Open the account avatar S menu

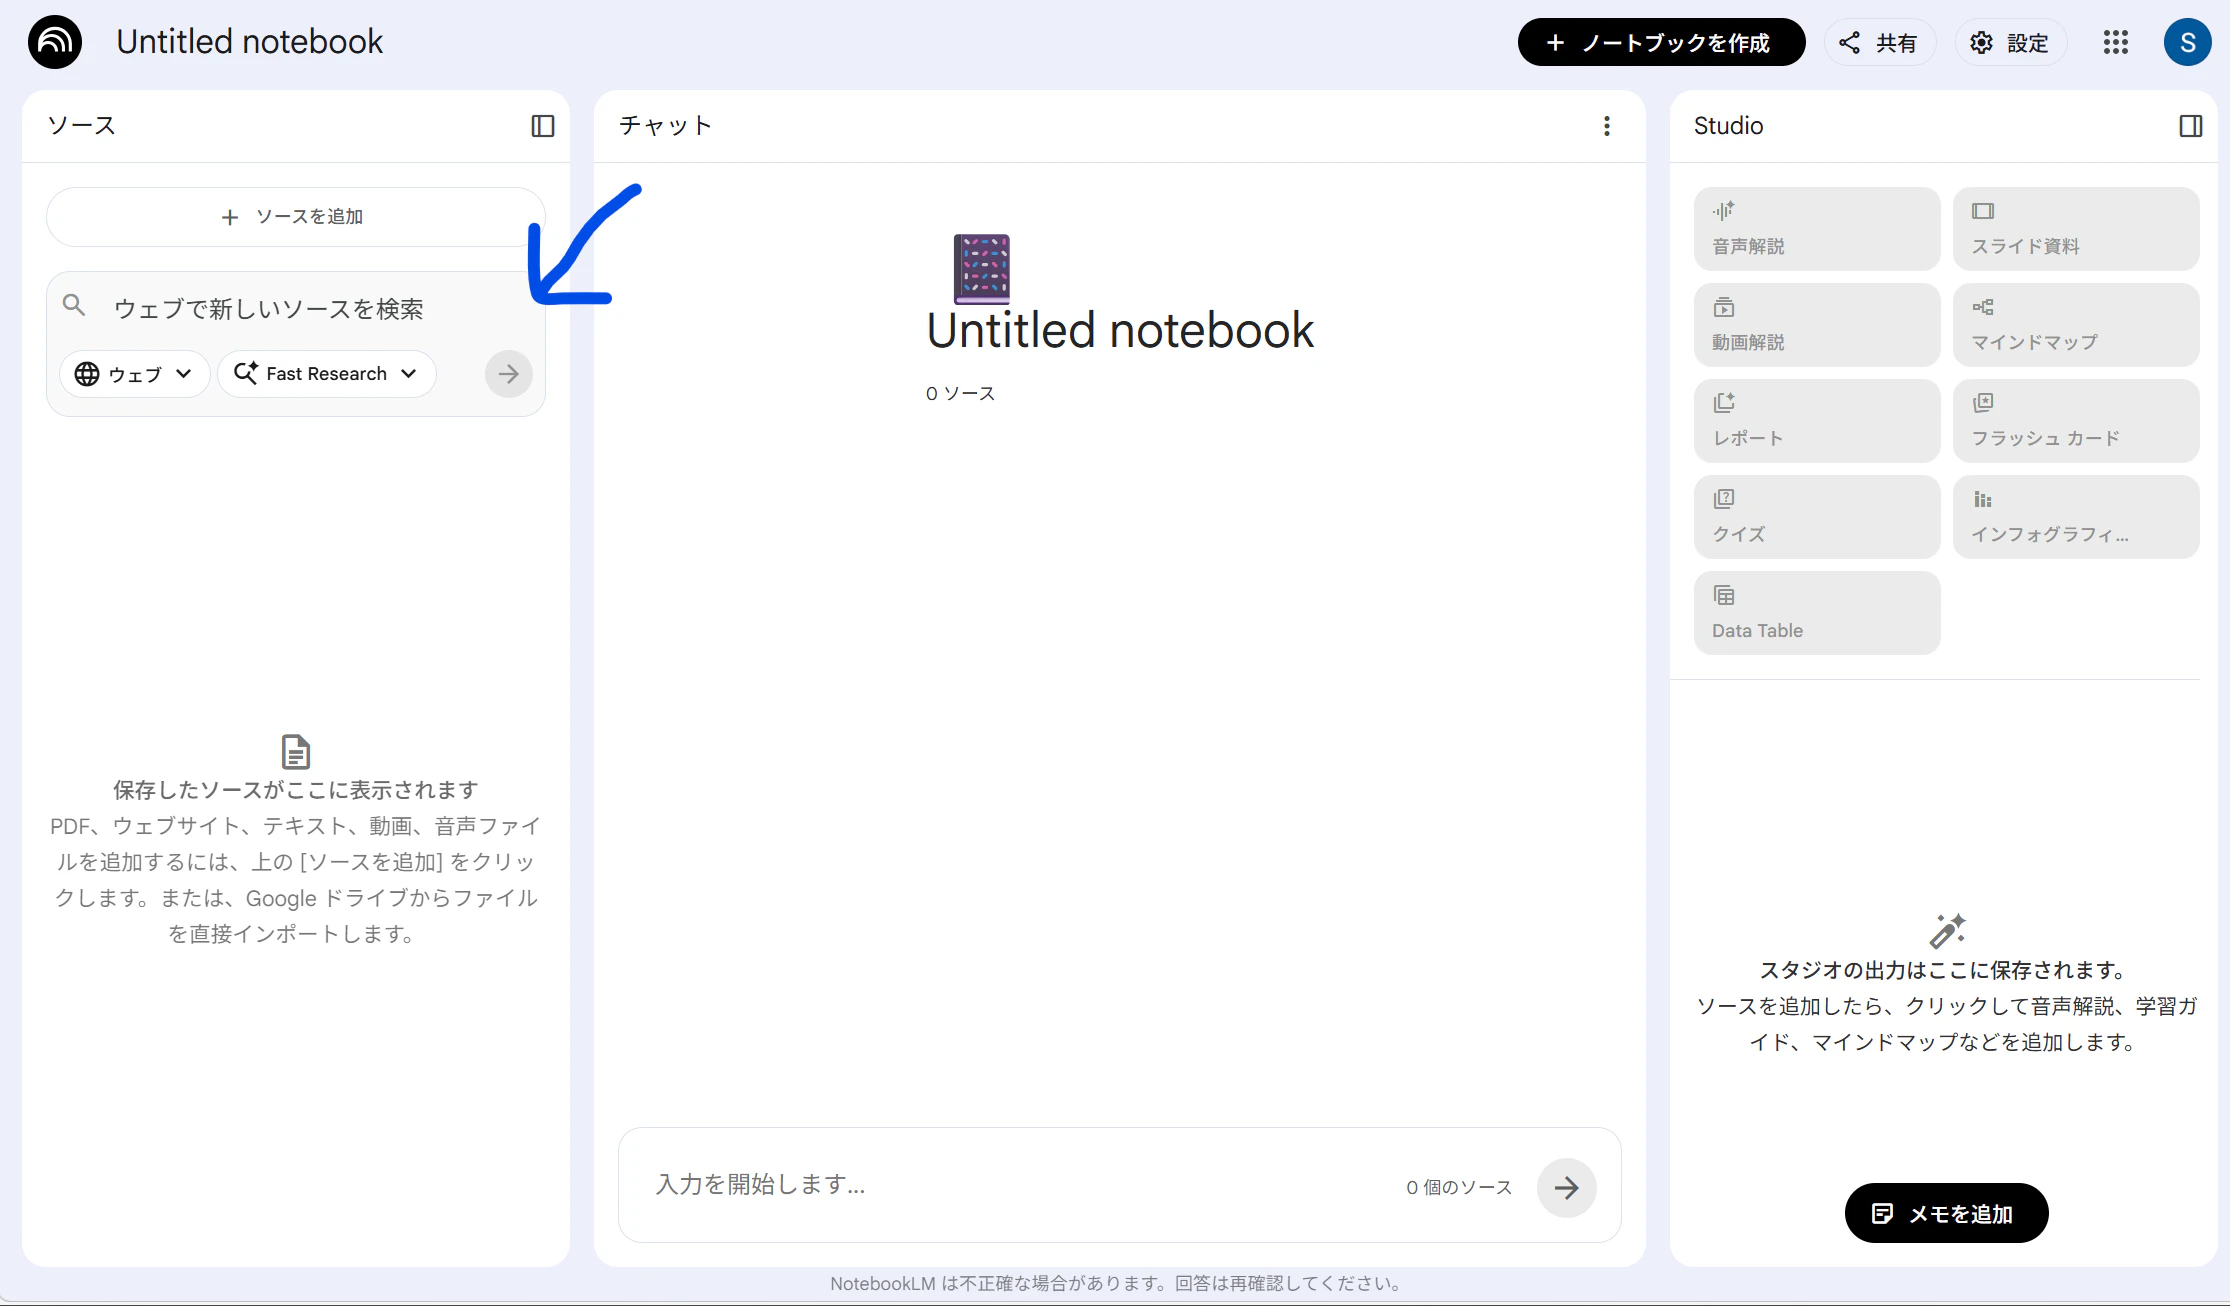[2186, 43]
